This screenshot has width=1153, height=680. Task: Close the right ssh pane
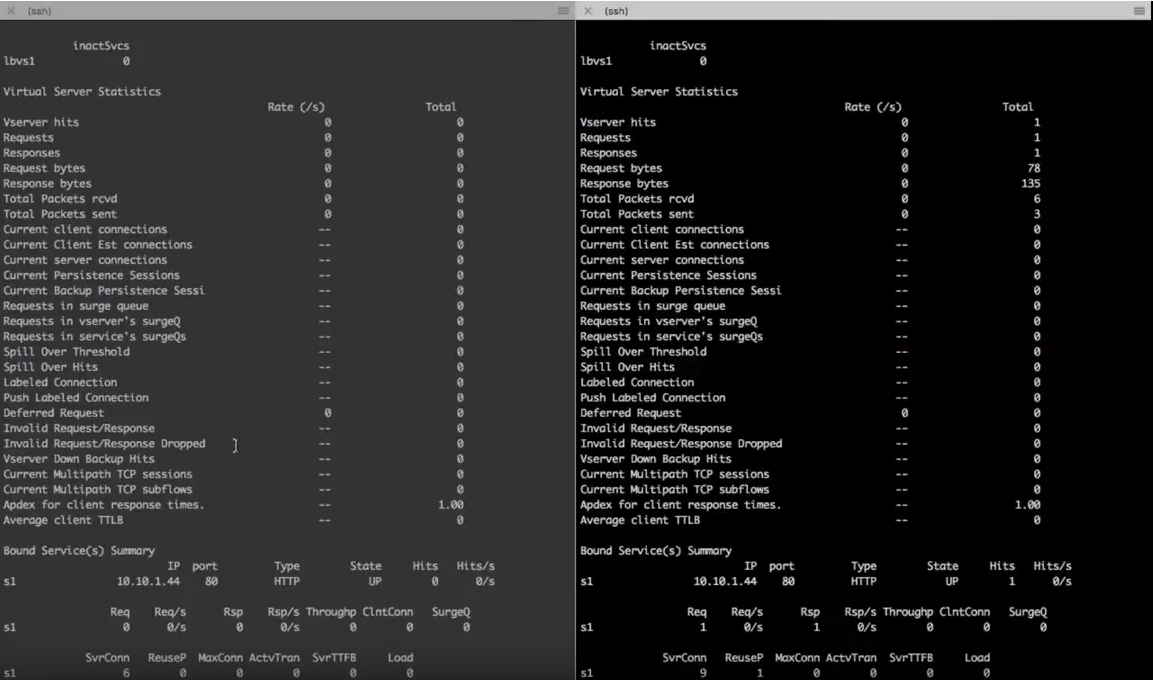pos(588,10)
